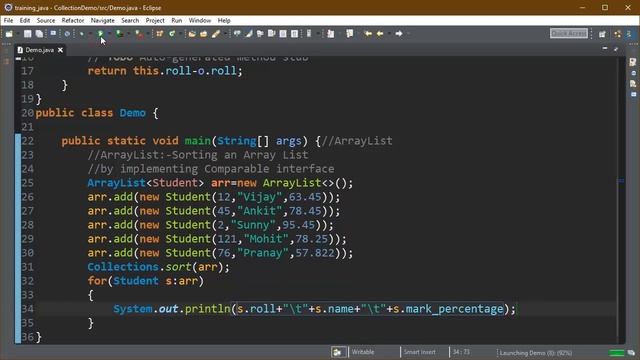This screenshot has height=360, width=640.
Task: Click the yellow Back navigation arrow
Action: pyautogui.click(x=380, y=33)
